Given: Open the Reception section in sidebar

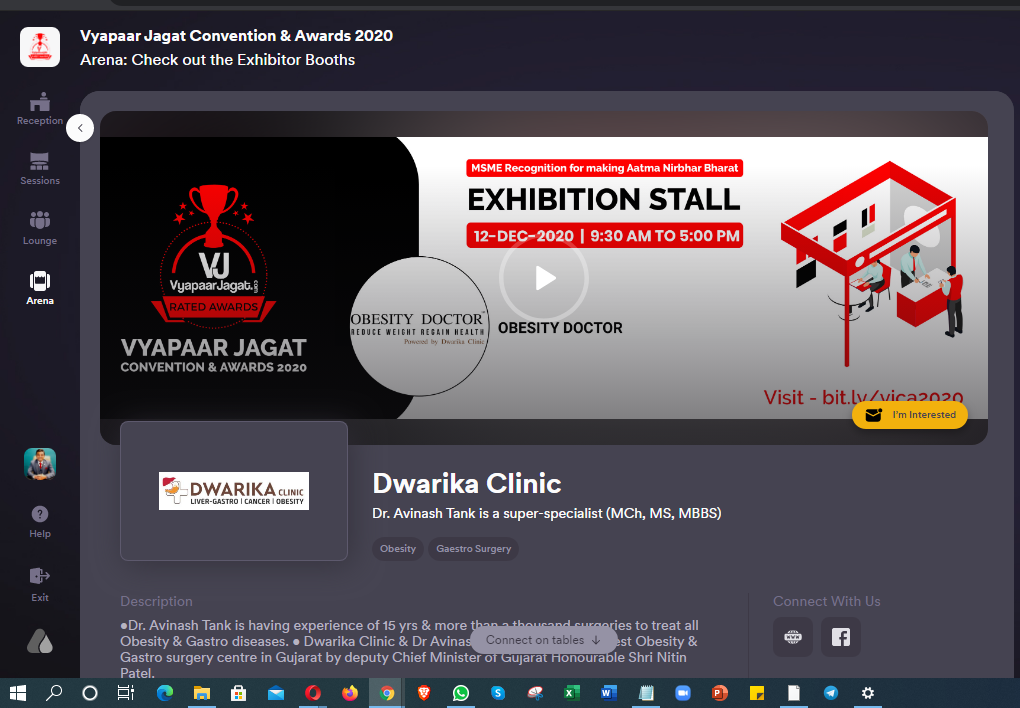Looking at the screenshot, I should point(40,109).
